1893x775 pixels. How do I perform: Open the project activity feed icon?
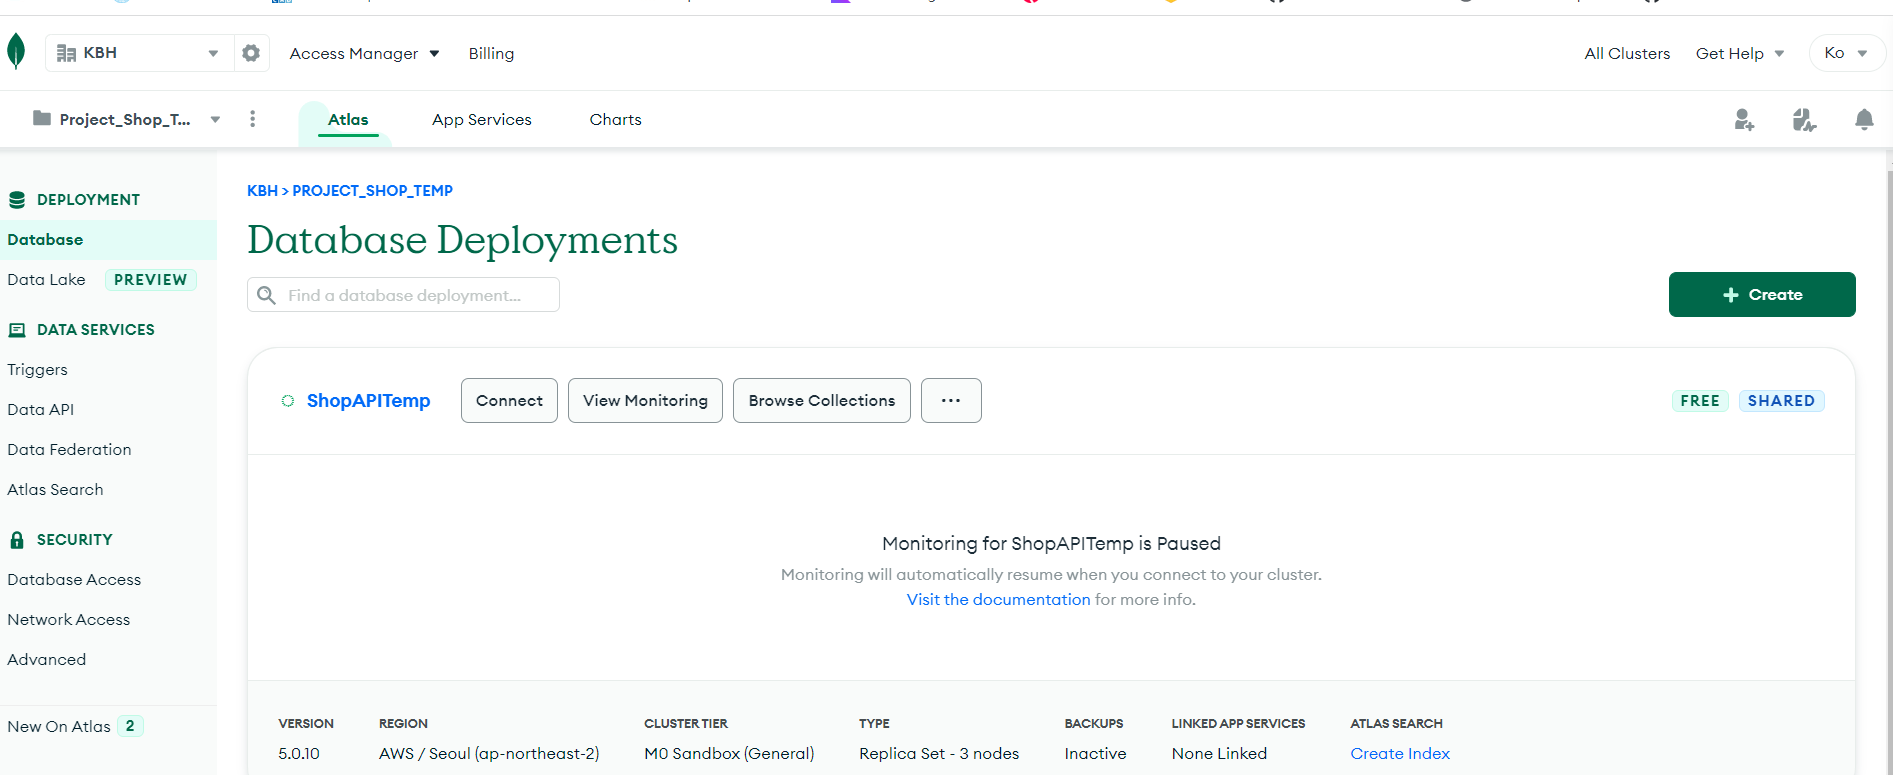point(1804,120)
